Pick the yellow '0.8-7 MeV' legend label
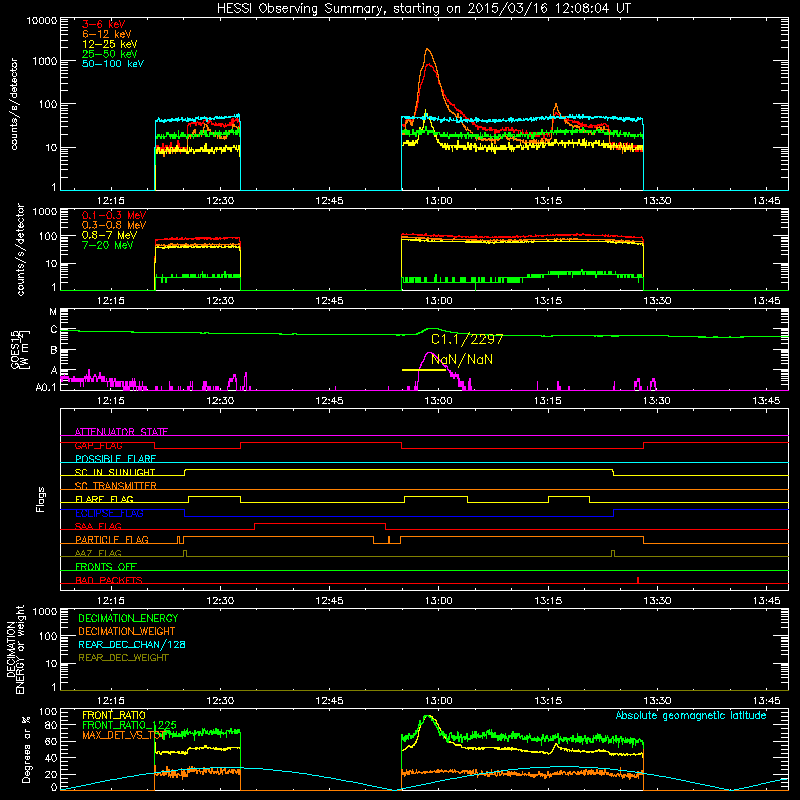The width and height of the screenshot is (800, 800). 109,235
